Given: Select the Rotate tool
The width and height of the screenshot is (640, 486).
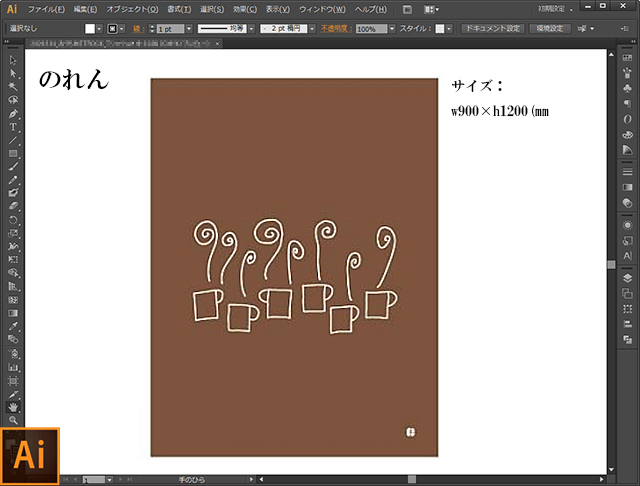Looking at the screenshot, I should click(x=13, y=219).
